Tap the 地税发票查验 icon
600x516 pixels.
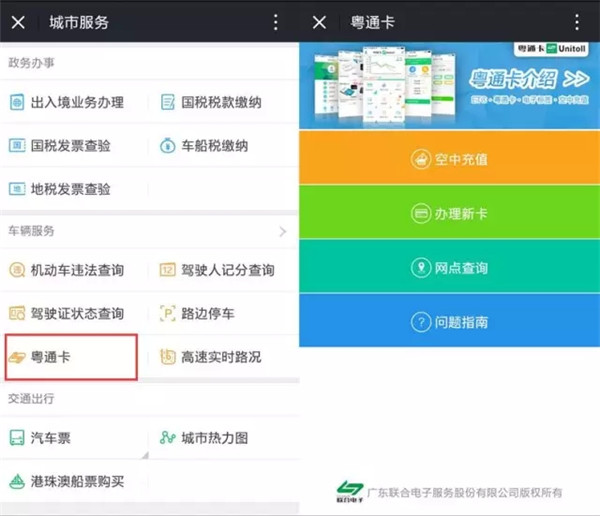tap(17, 189)
